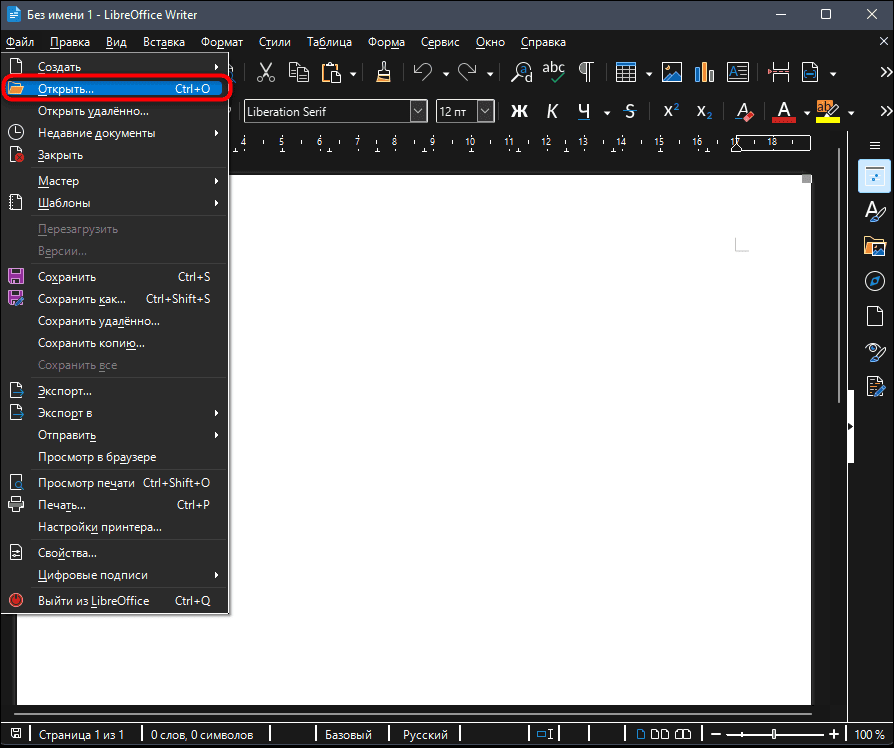Run the spelling check abc icon
Image resolution: width=894 pixels, height=748 pixels.
pyautogui.click(x=553, y=72)
